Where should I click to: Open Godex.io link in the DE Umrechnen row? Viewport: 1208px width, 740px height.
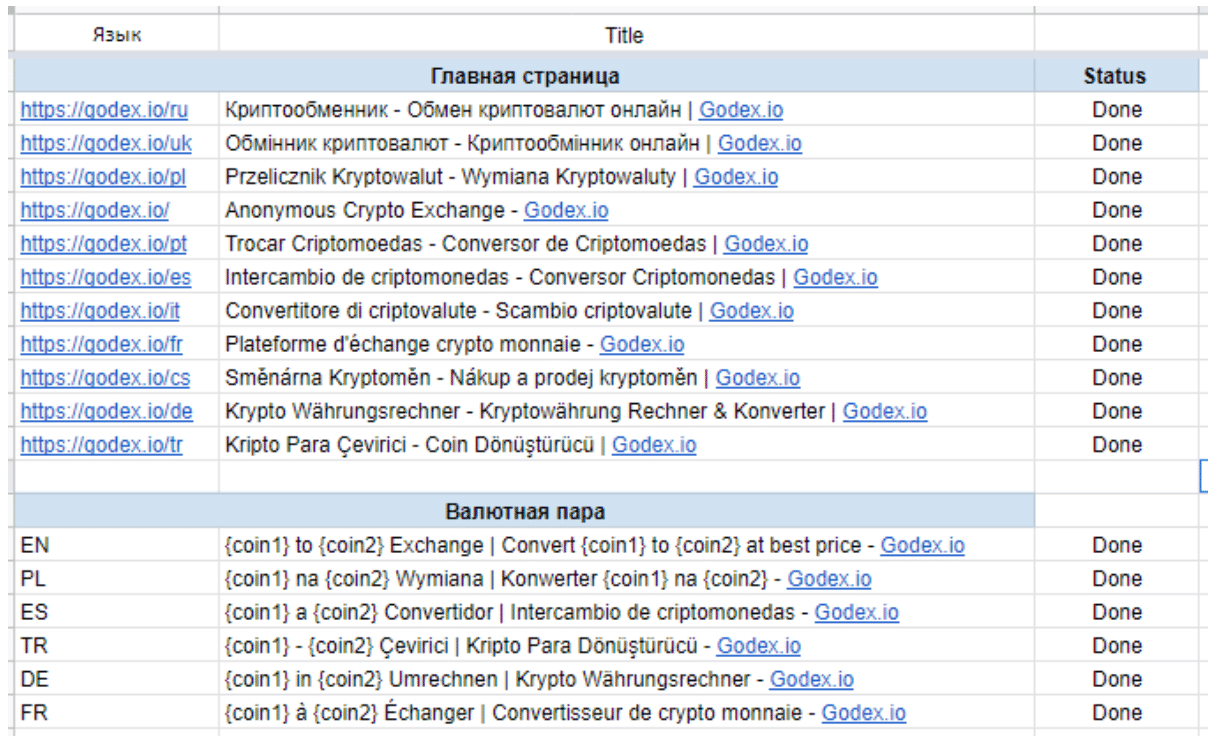(x=811, y=680)
